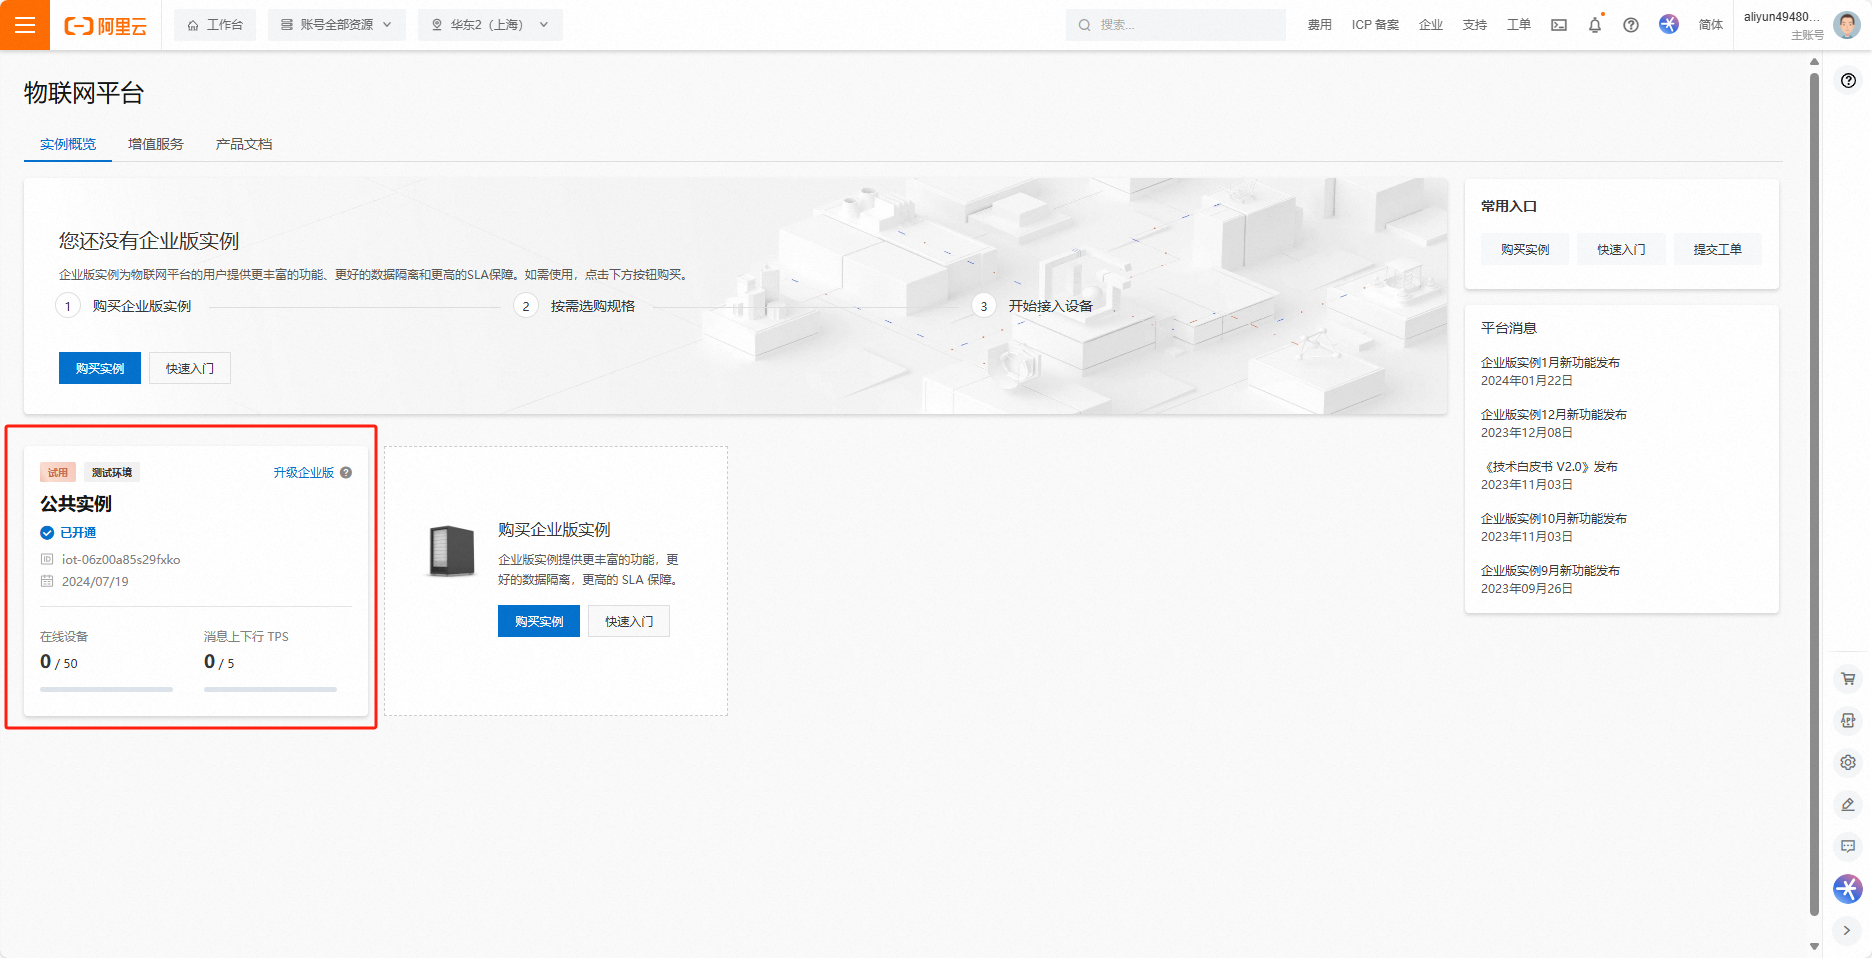Image resolution: width=1872 pixels, height=958 pixels.
Task: Click the user avatar picture
Action: 1846,25
